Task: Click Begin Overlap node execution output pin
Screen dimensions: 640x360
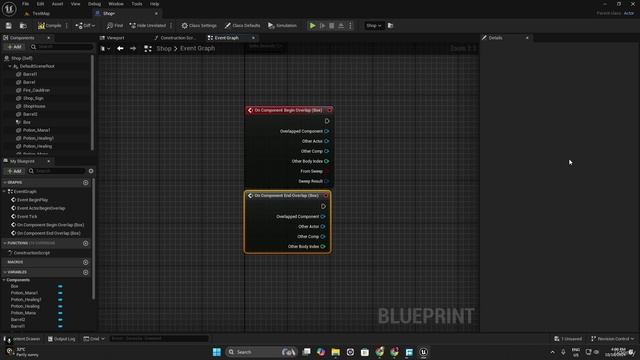Action: (327, 121)
